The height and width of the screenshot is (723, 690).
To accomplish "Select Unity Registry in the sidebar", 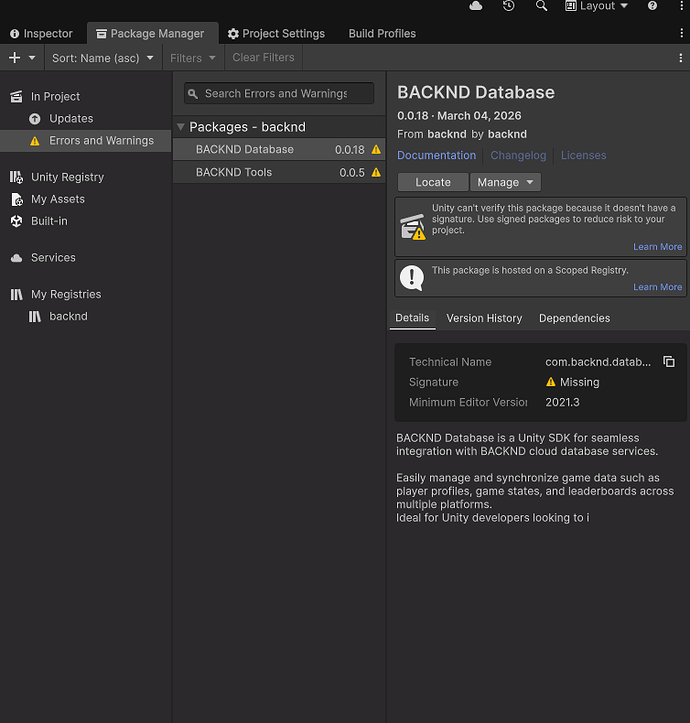I will pyautogui.click(x=67, y=177).
